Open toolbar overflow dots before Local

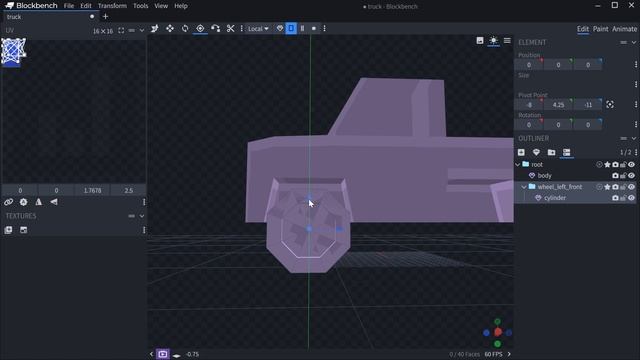click(242, 29)
